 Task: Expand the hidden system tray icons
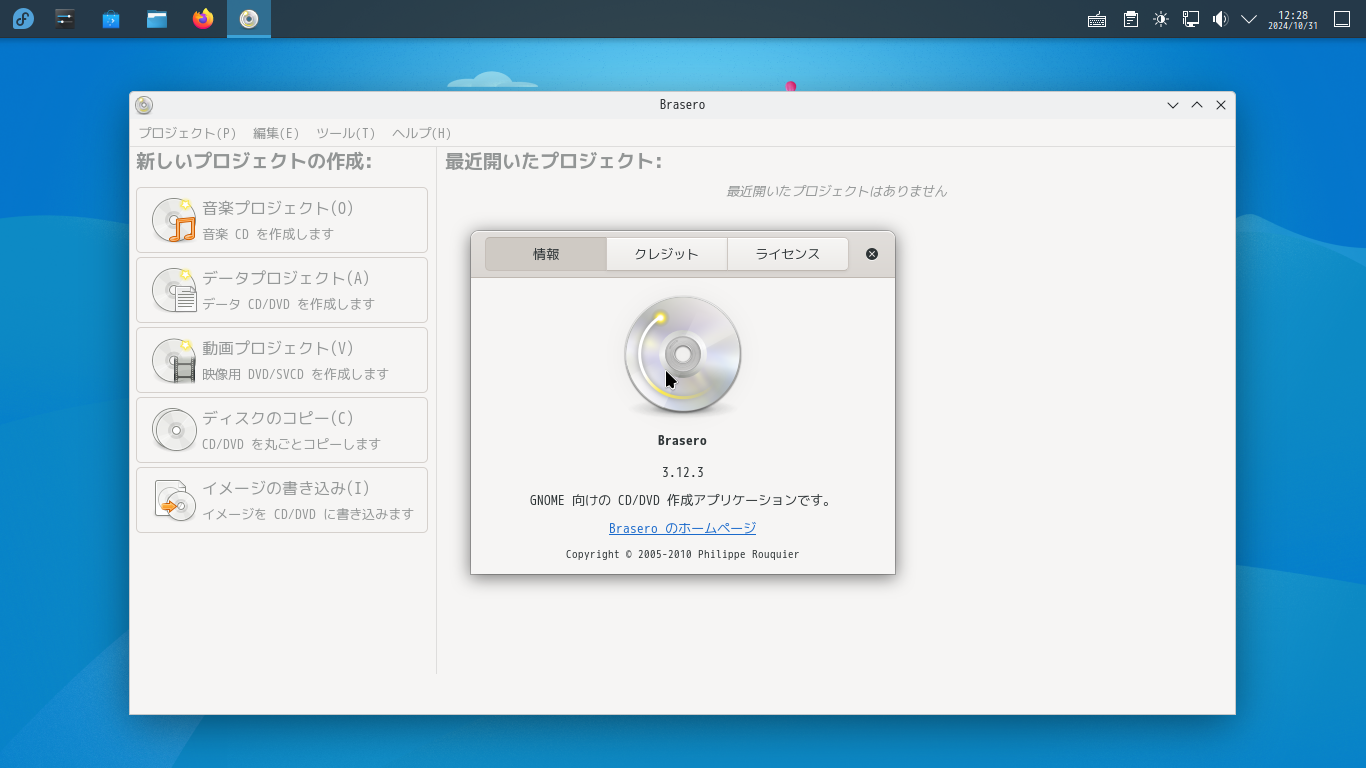(x=1249, y=19)
